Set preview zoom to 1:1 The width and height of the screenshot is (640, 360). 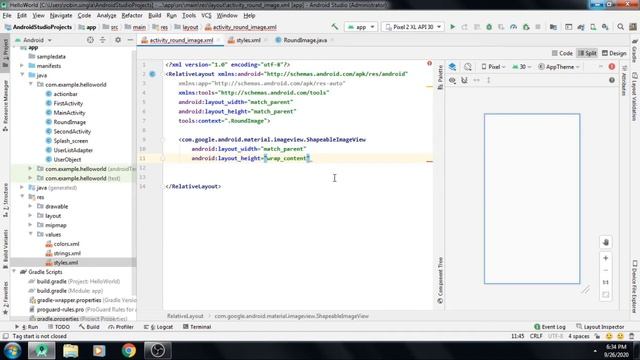(606, 282)
